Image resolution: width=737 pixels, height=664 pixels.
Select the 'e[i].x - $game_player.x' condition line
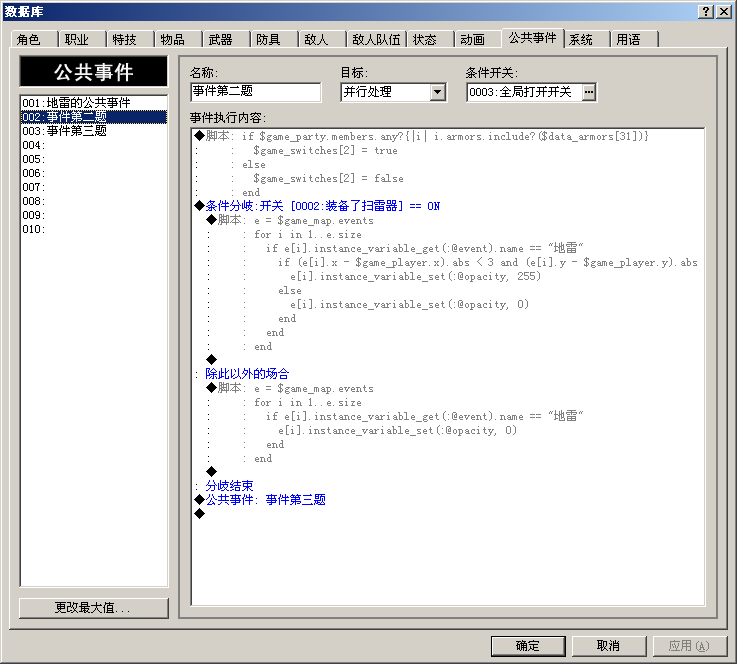pyautogui.click(x=448, y=262)
